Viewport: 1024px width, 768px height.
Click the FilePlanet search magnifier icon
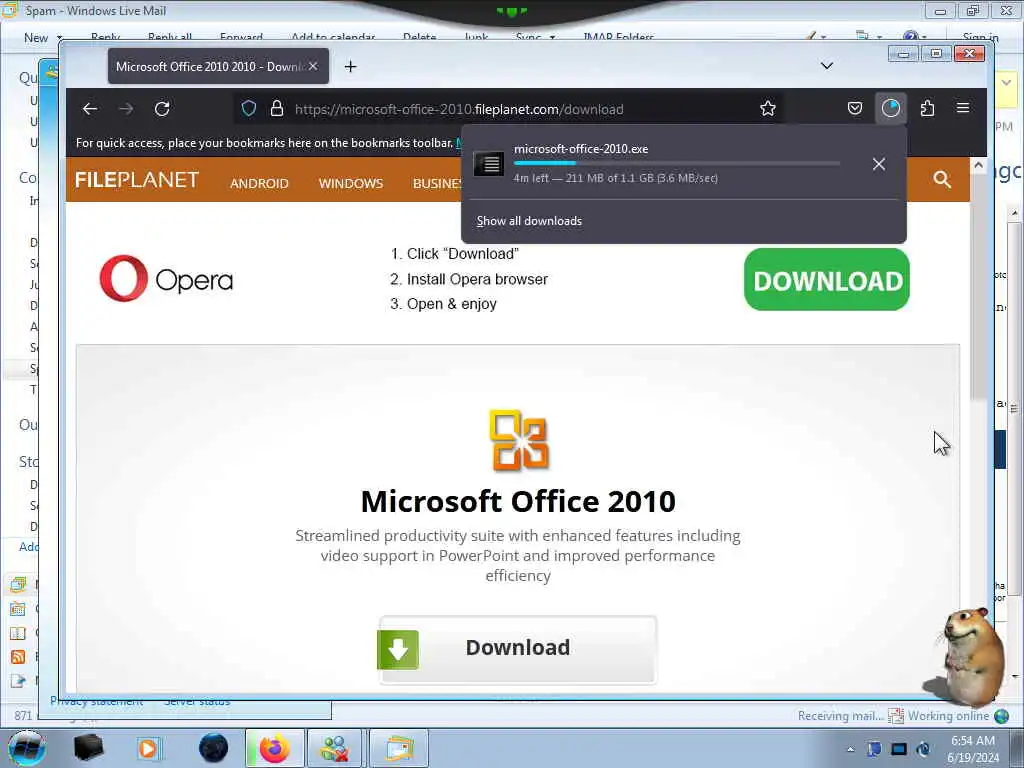942,180
